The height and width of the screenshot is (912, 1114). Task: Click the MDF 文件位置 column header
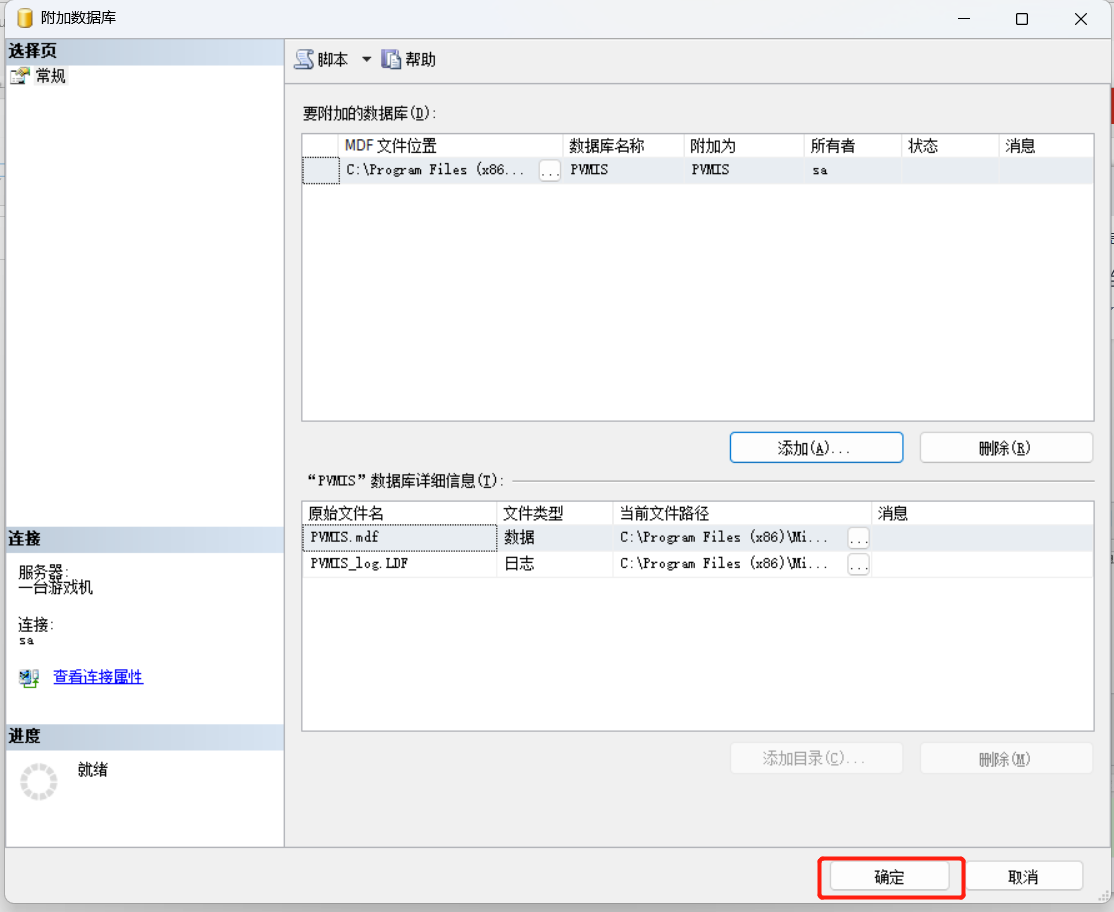coord(450,146)
